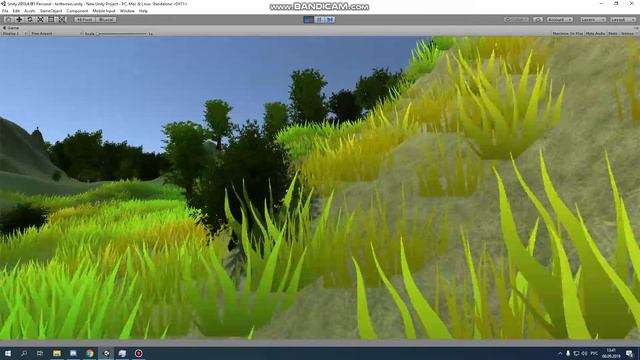Select the Move tool
Image resolution: width=640 pixels, height=360 pixels.
tap(19, 20)
